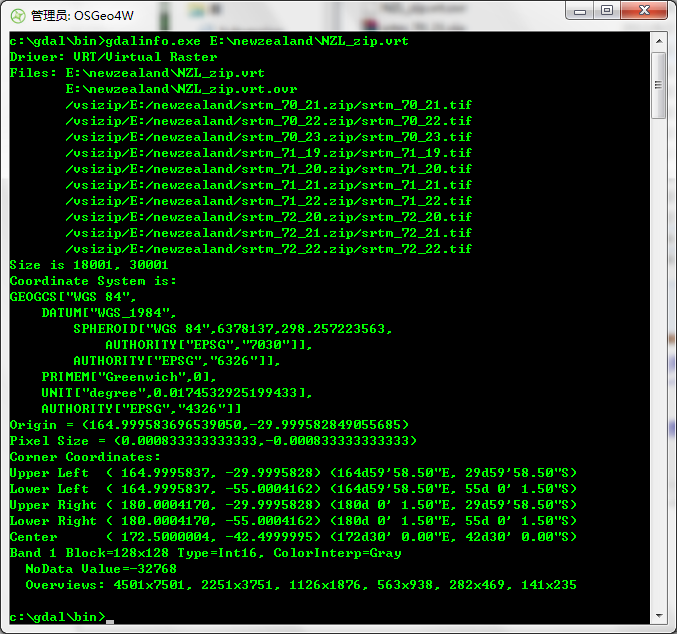The width and height of the screenshot is (677, 634).
Task: Maximize the OSGeo4W console window
Action: tap(607, 11)
